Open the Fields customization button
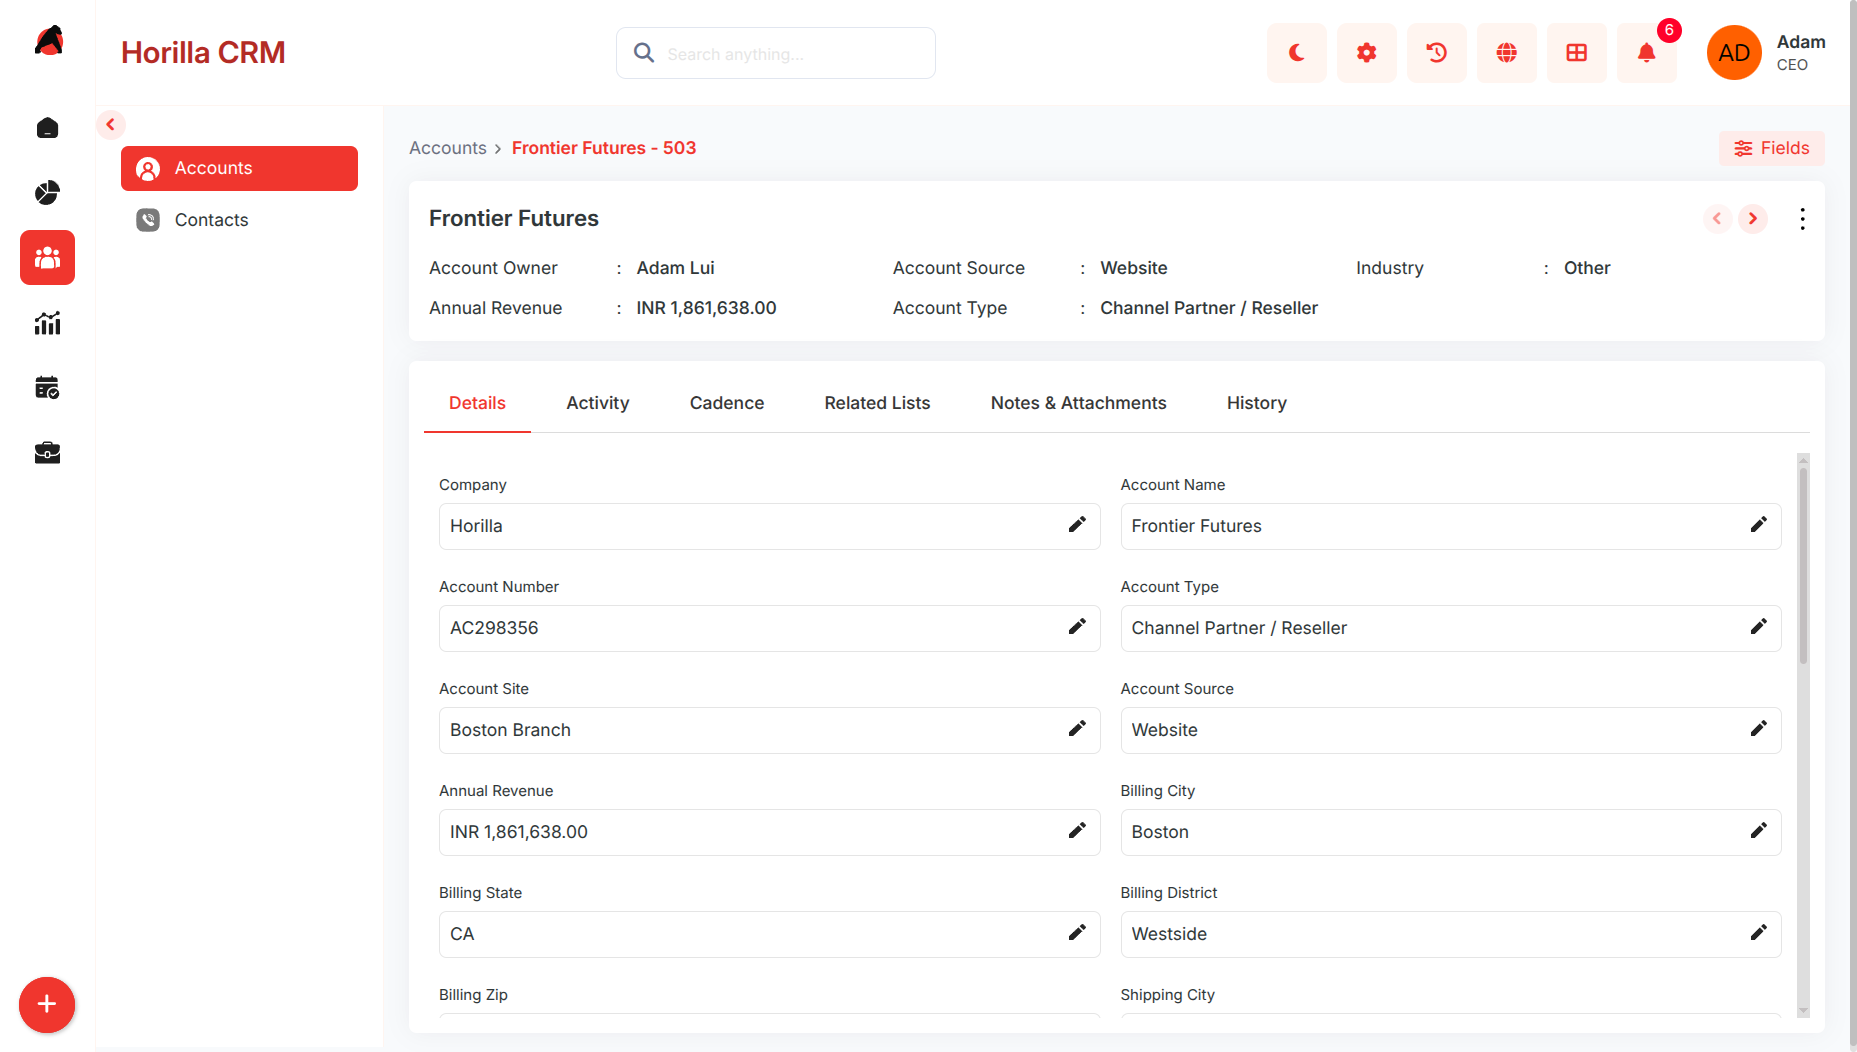This screenshot has height=1052, width=1857. coord(1771,148)
